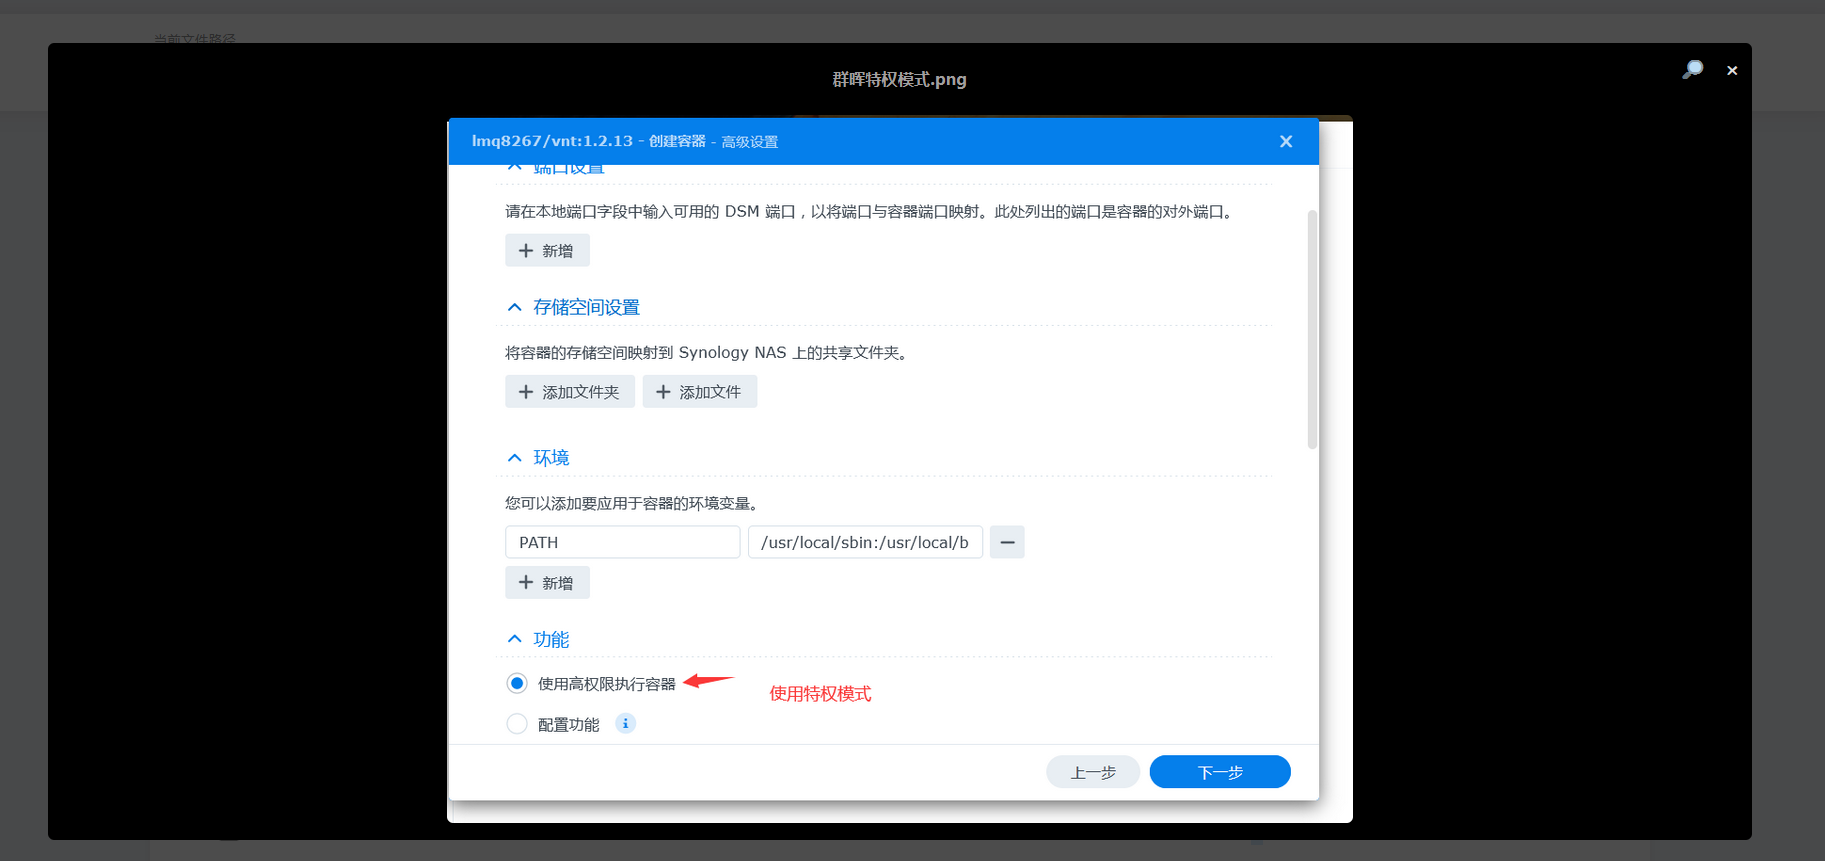Viewport: 1825px width, 861px height.
Task: Select the 配置功能 radio button
Action: pyautogui.click(x=517, y=724)
